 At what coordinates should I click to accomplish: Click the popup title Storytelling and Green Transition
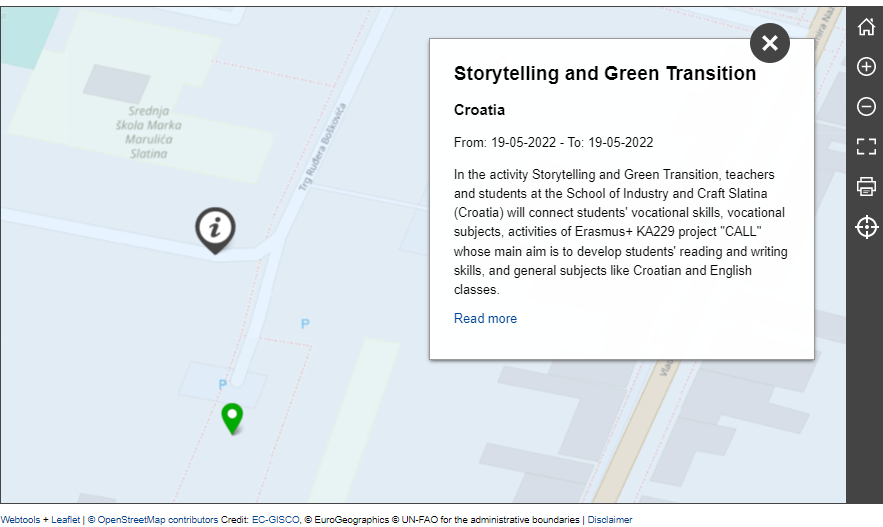coord(605,74)
